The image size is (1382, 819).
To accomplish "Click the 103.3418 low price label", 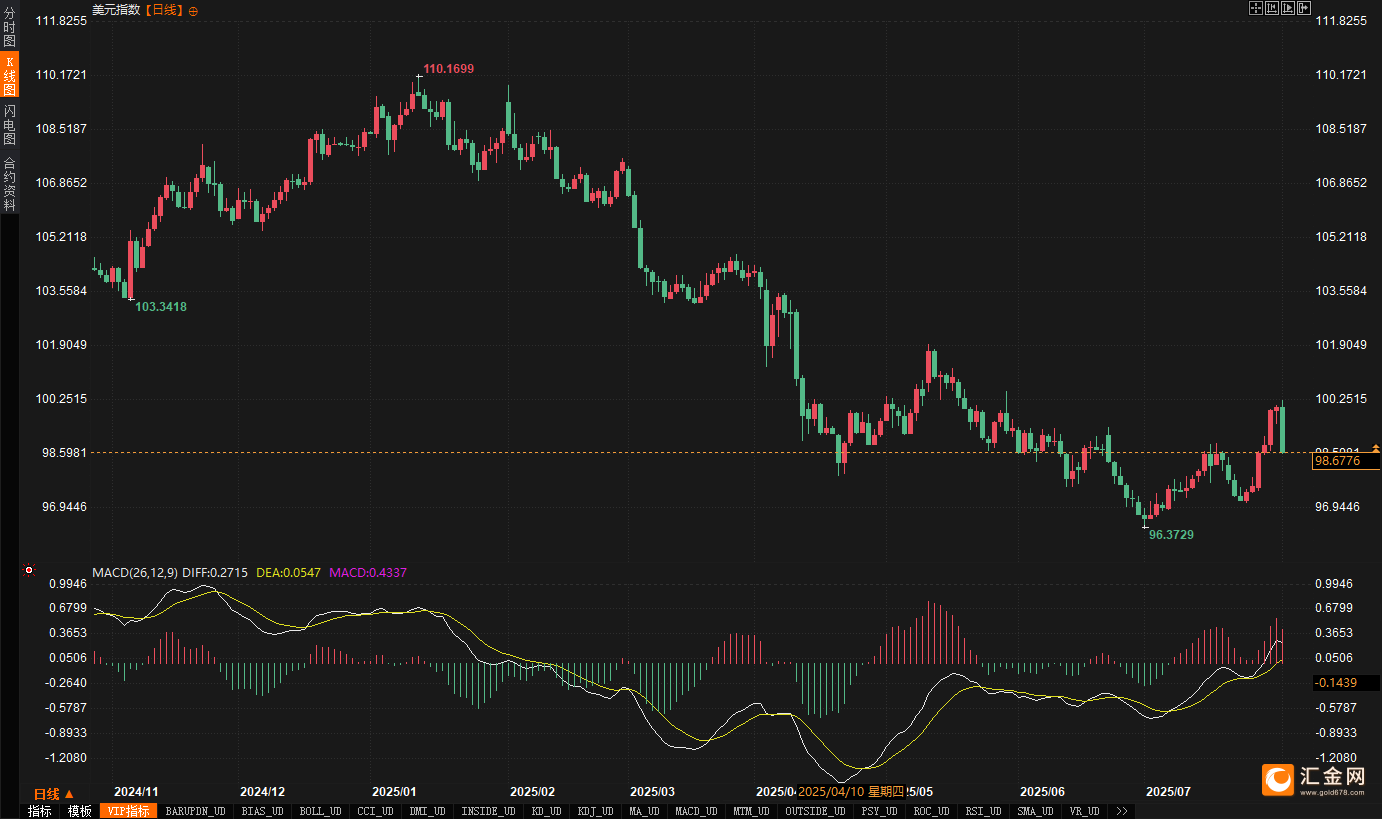I will tap(161, 307).
